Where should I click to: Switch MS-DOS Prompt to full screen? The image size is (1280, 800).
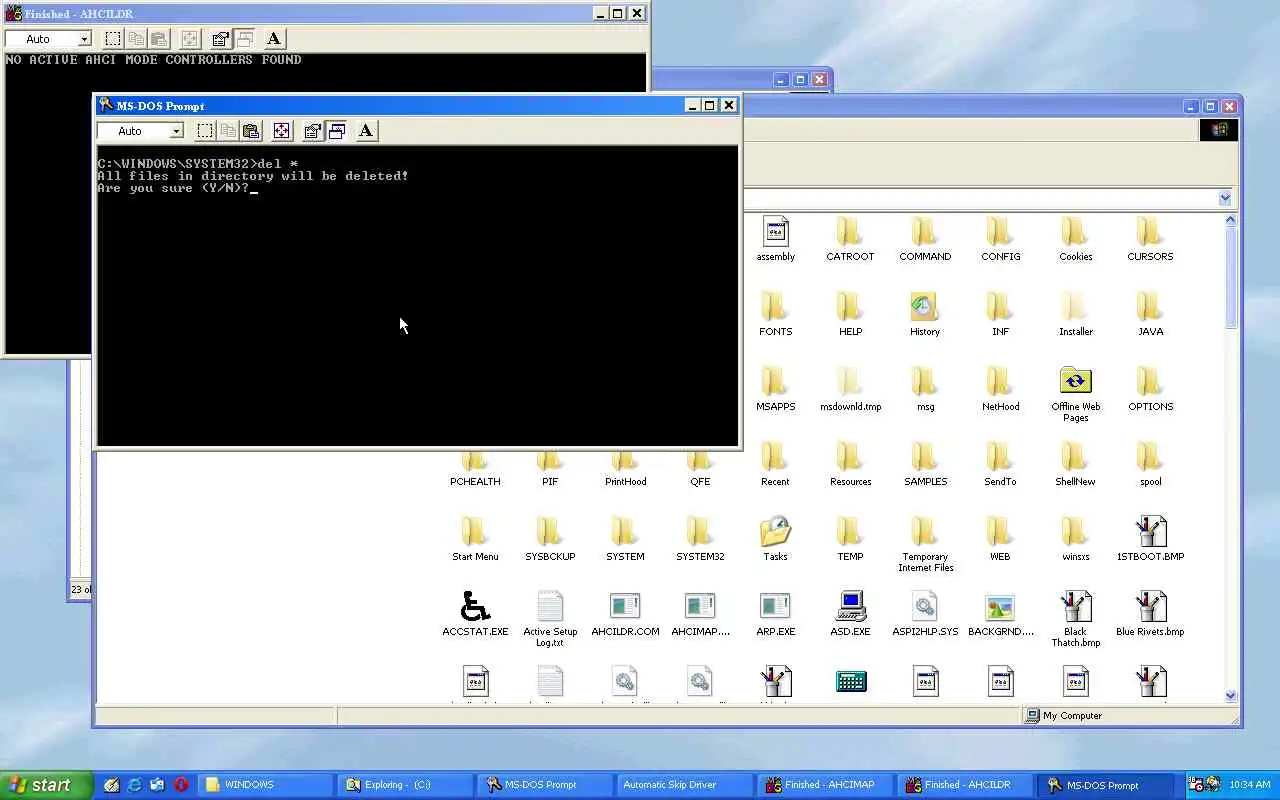(x=282, y=131)
